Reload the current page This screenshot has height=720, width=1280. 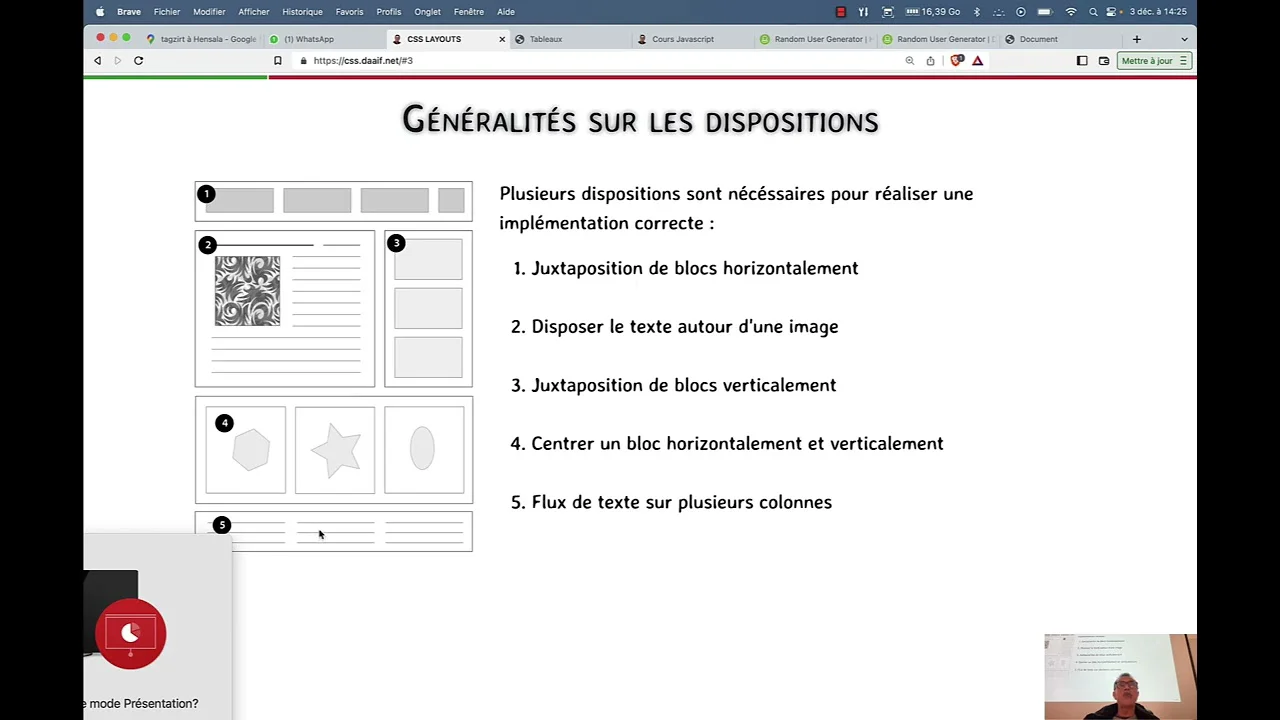coord(138,61)
